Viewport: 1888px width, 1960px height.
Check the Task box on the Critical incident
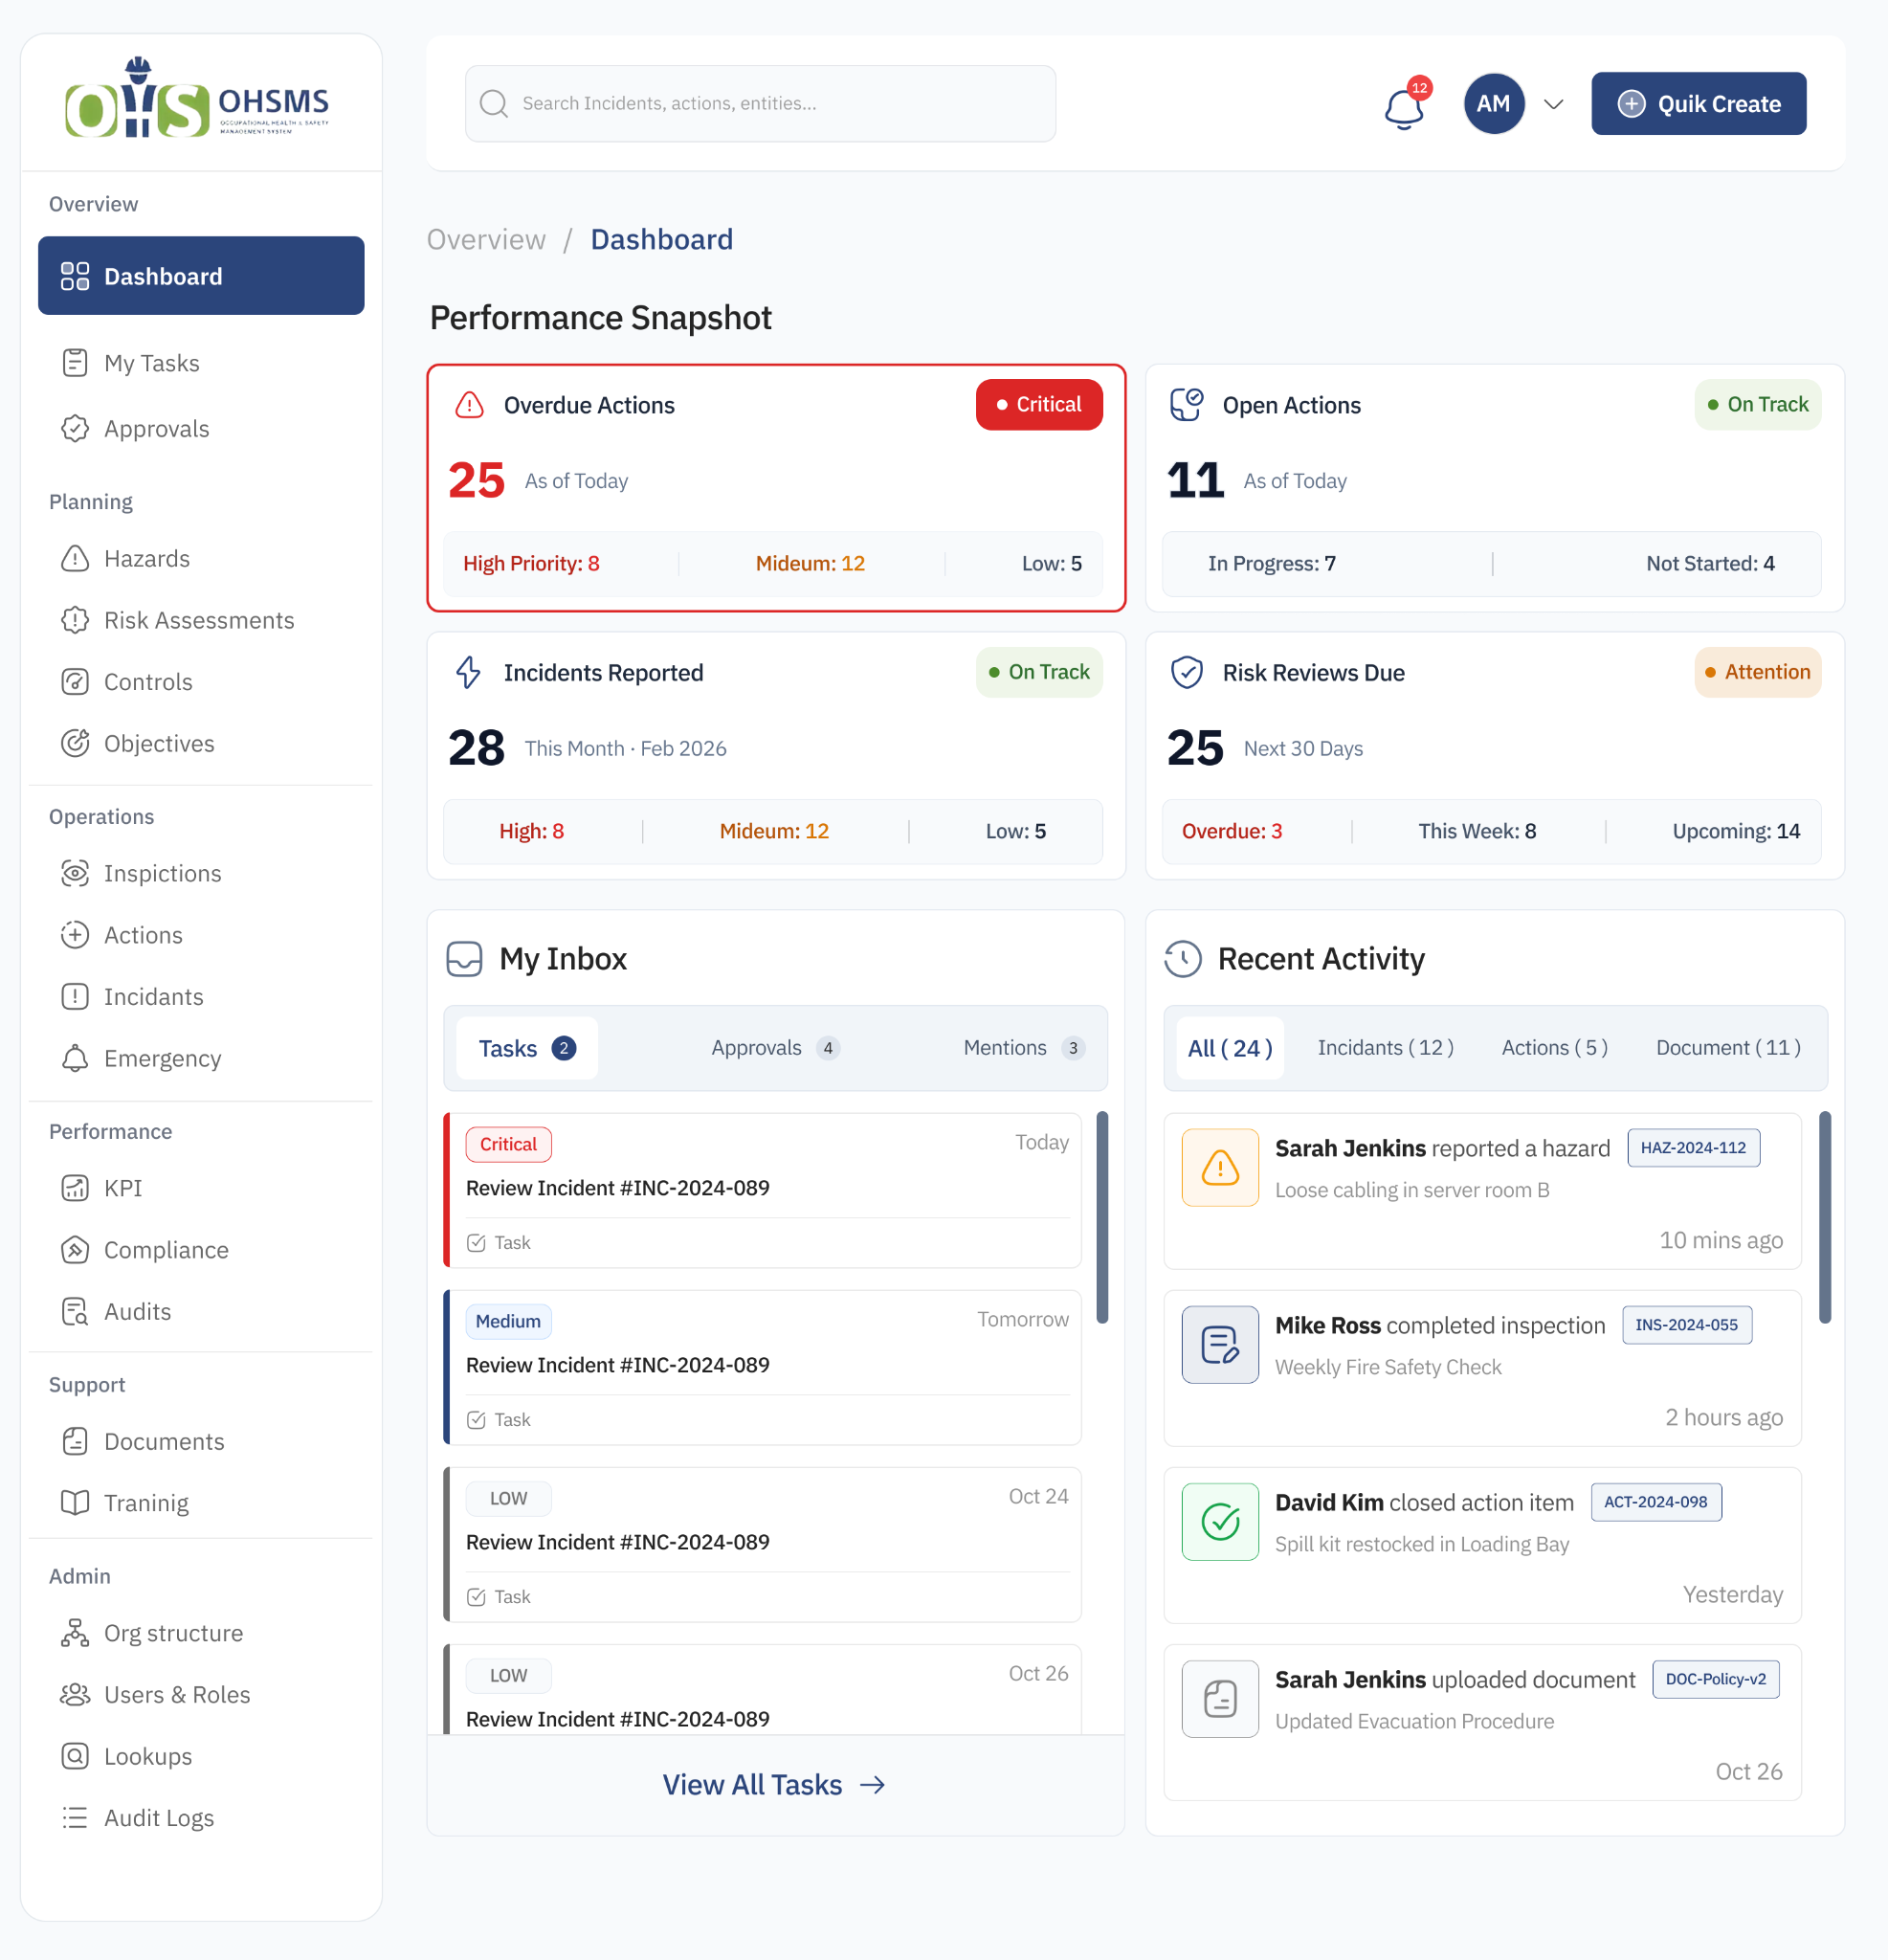coord(477,1242)
